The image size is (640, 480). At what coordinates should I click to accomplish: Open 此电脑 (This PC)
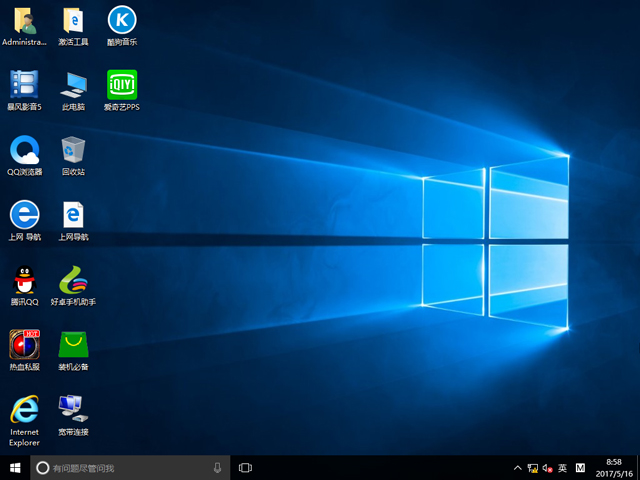point(73,85)
